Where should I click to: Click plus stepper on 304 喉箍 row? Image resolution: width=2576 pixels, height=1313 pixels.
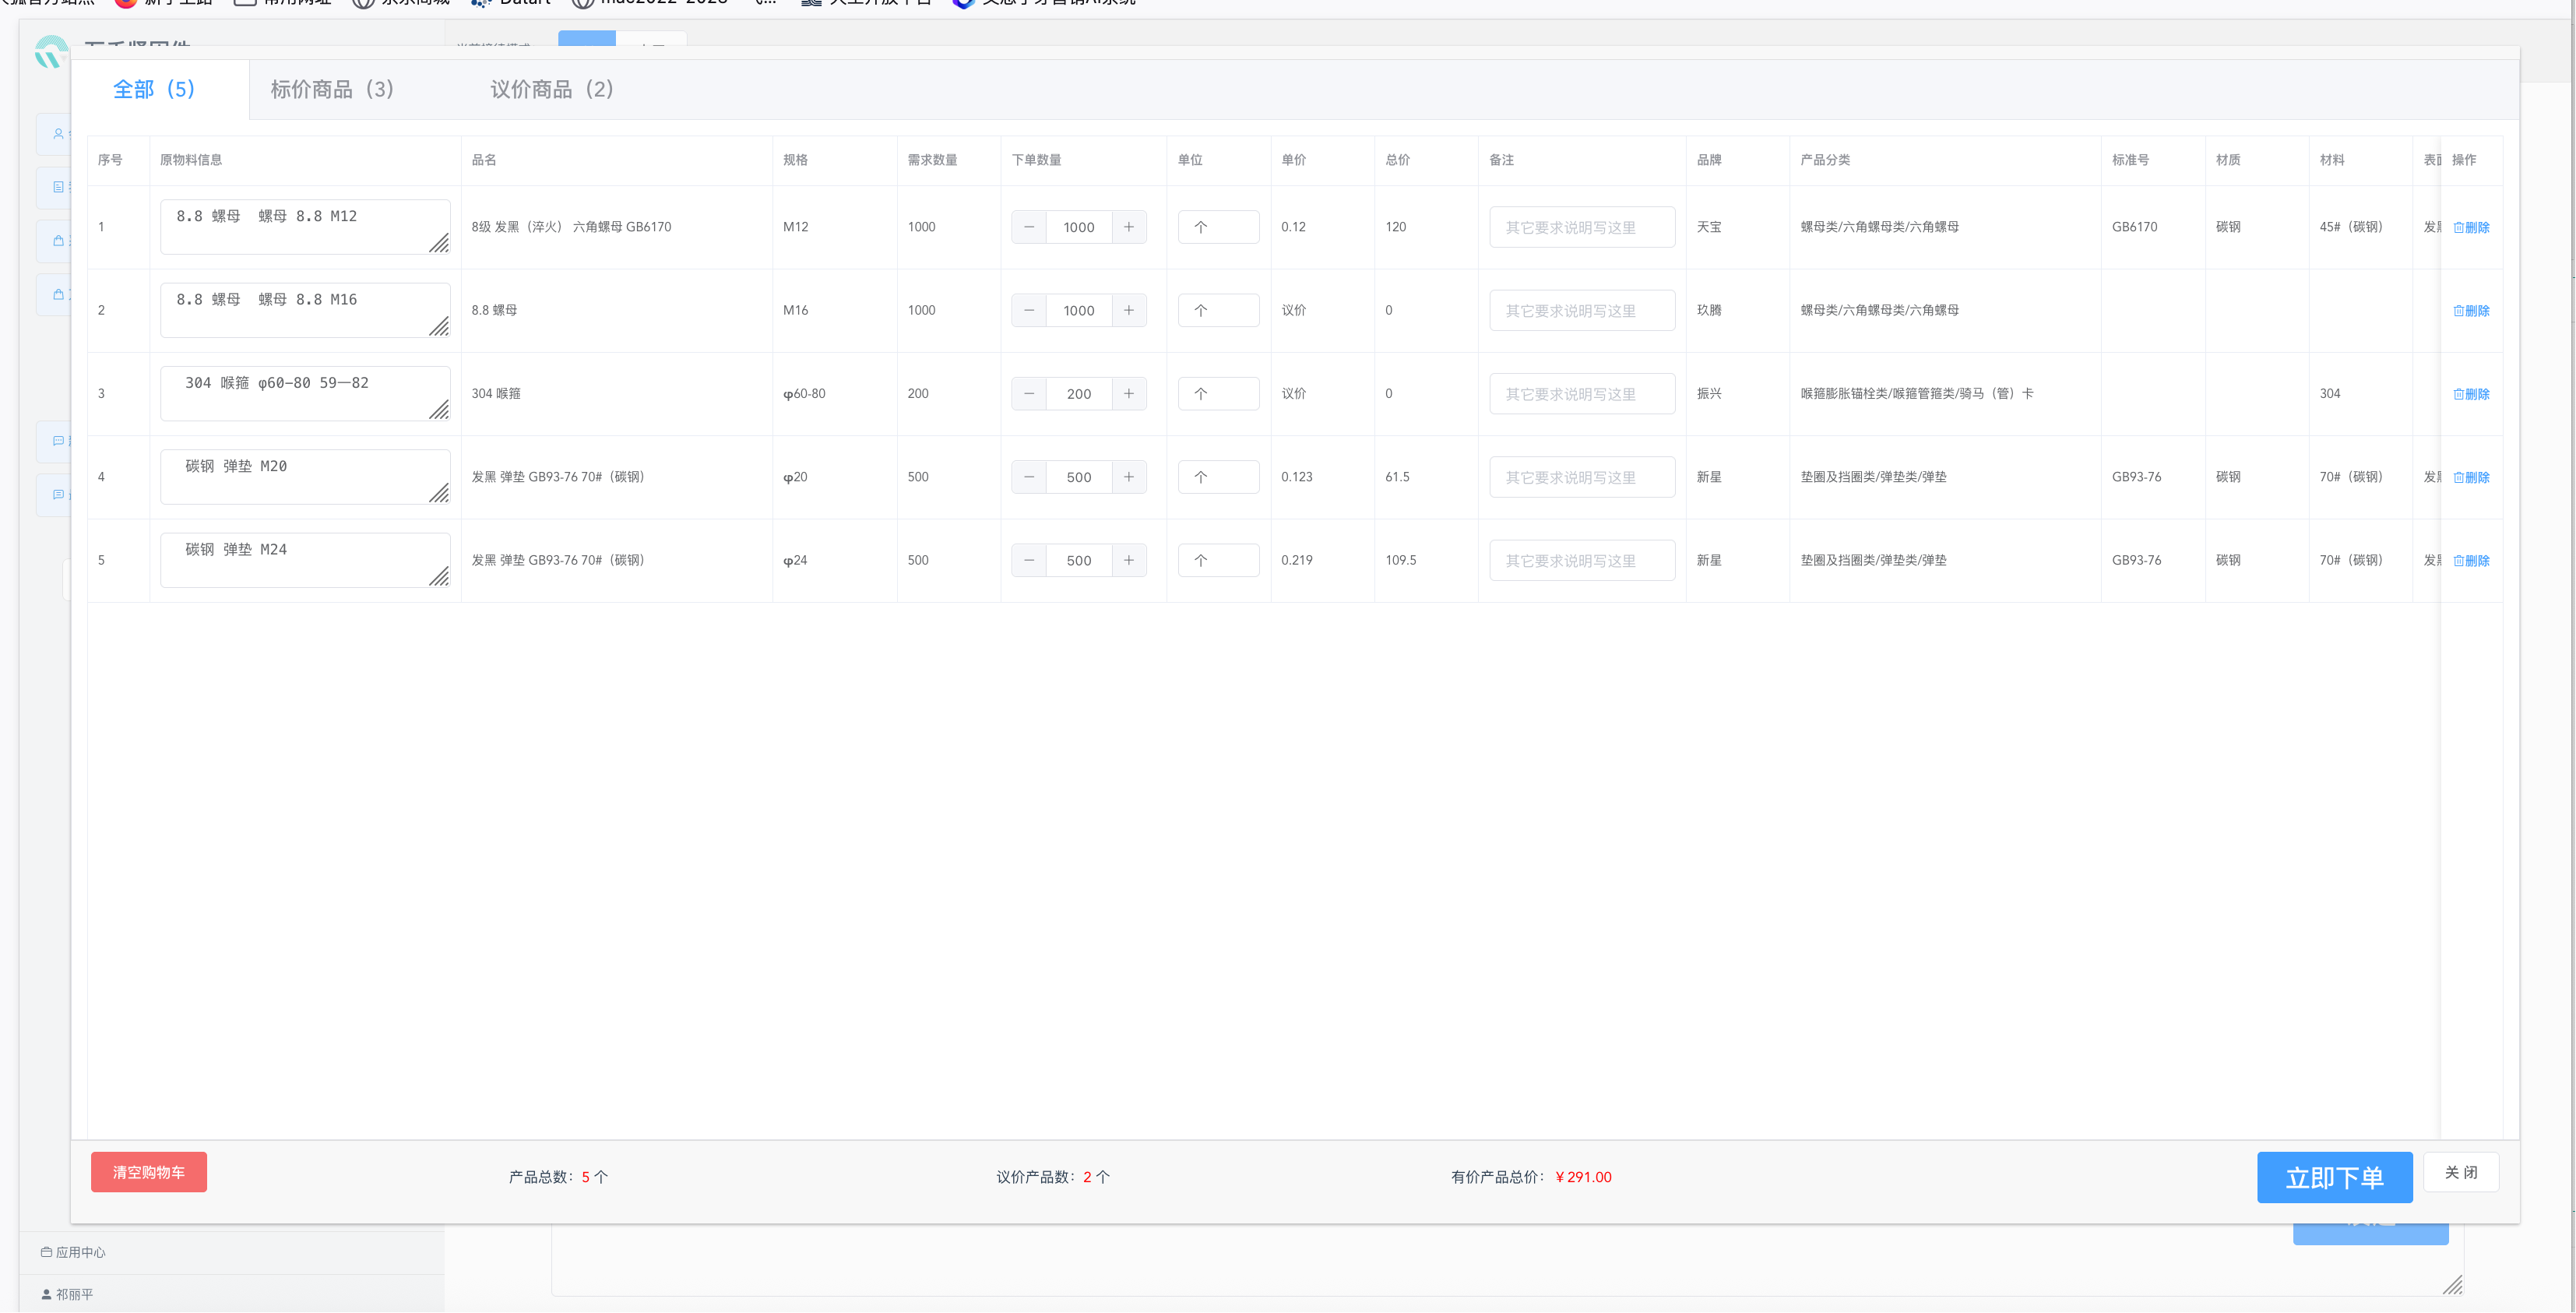point(1128,394)
